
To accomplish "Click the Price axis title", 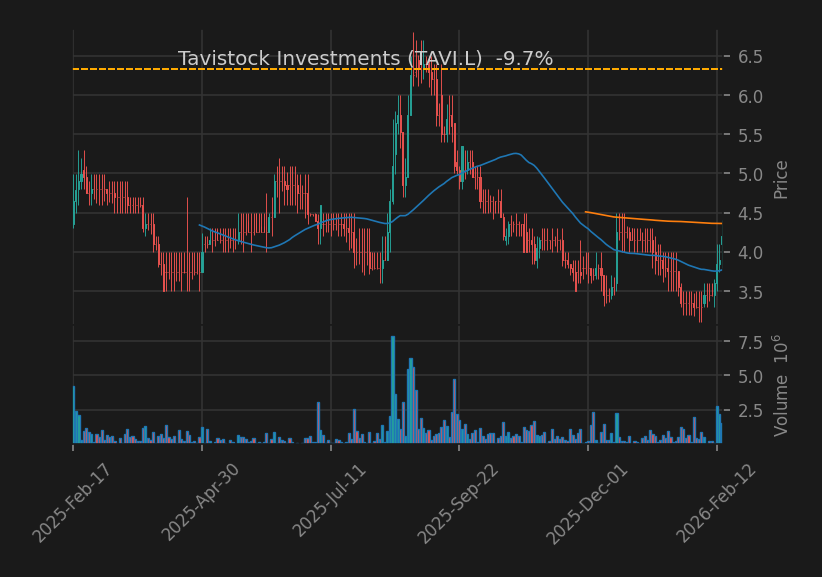I will 781,177.
